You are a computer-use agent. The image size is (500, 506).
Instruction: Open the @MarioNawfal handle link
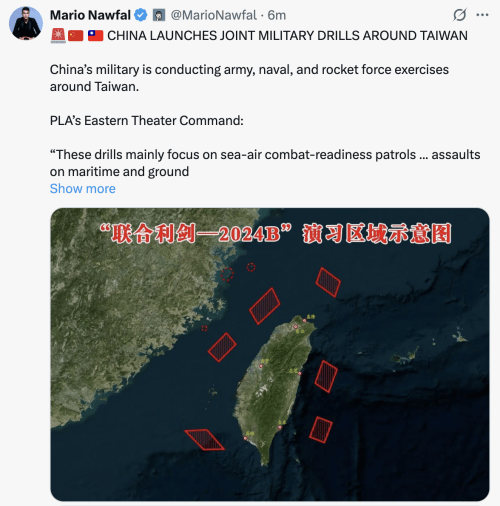[x=214, y=15]
